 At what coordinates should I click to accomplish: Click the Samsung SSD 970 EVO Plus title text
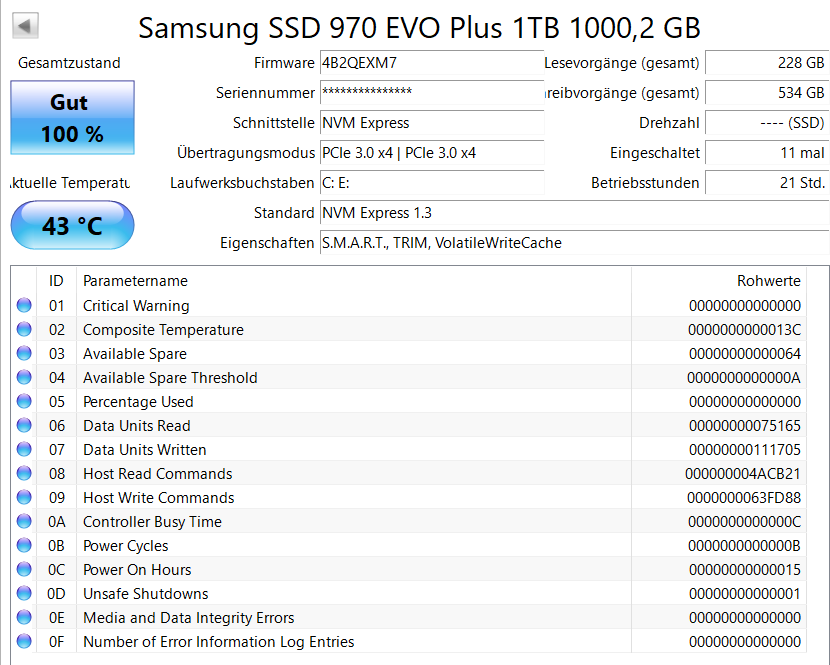pos(420,28)
